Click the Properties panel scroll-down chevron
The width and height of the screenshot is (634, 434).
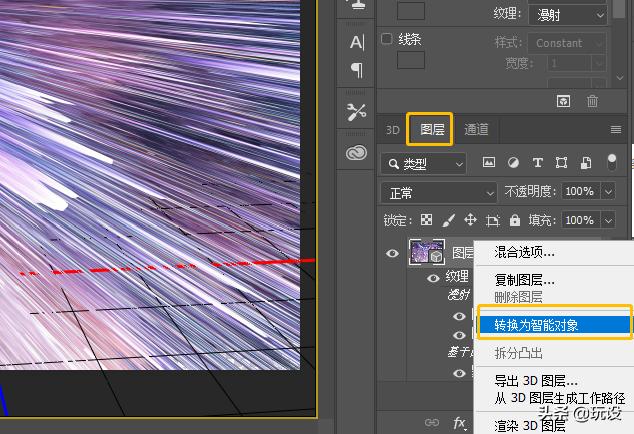click(x=620, y=77)
